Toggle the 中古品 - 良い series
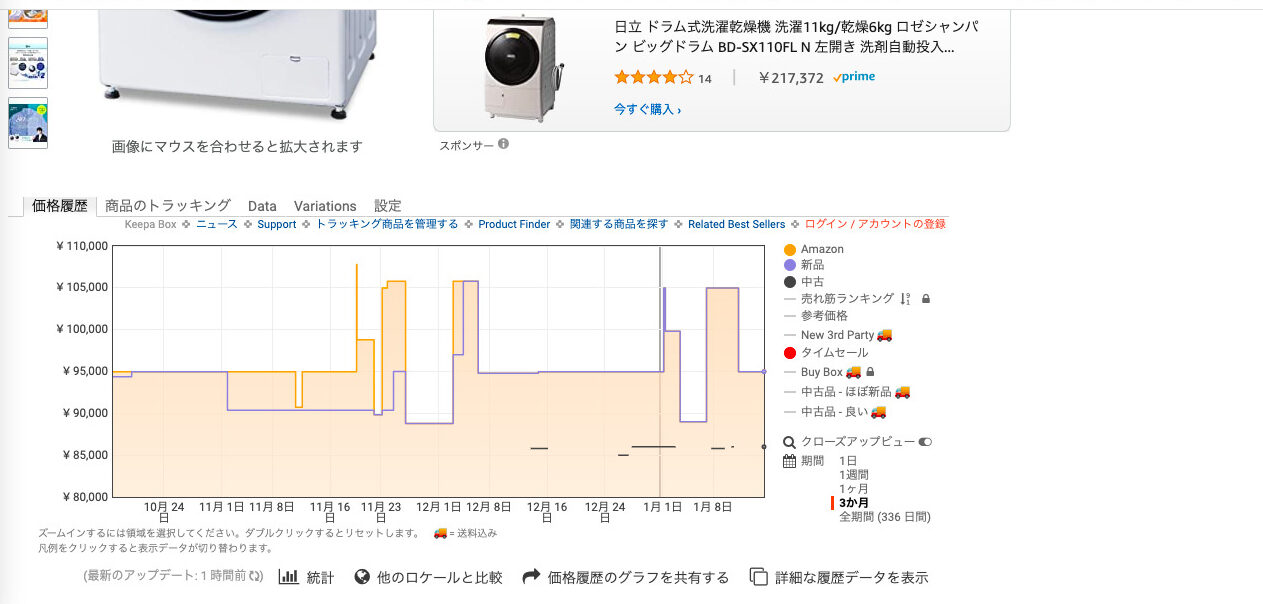This screenshot has height=604, width=1263. [x=835, y=411]
